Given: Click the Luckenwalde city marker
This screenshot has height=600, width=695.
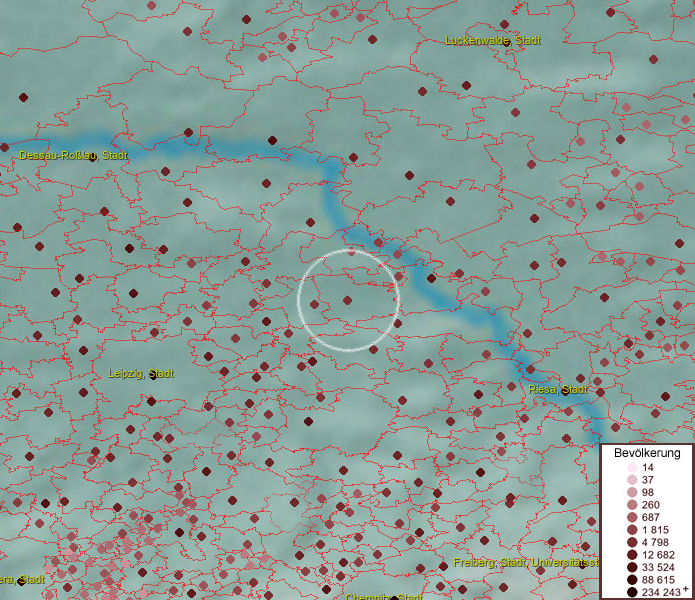Looking at the screenshot, I should [507, 42].
